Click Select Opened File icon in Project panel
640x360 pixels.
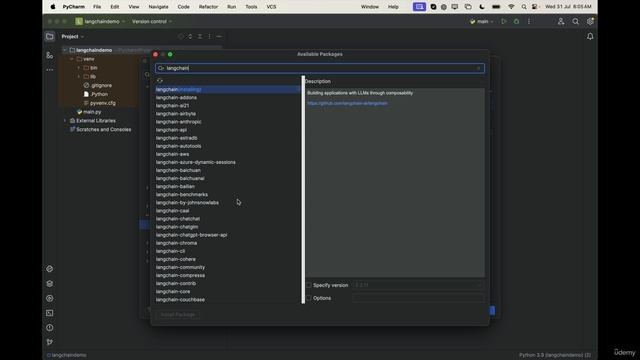tap(181, 37)
